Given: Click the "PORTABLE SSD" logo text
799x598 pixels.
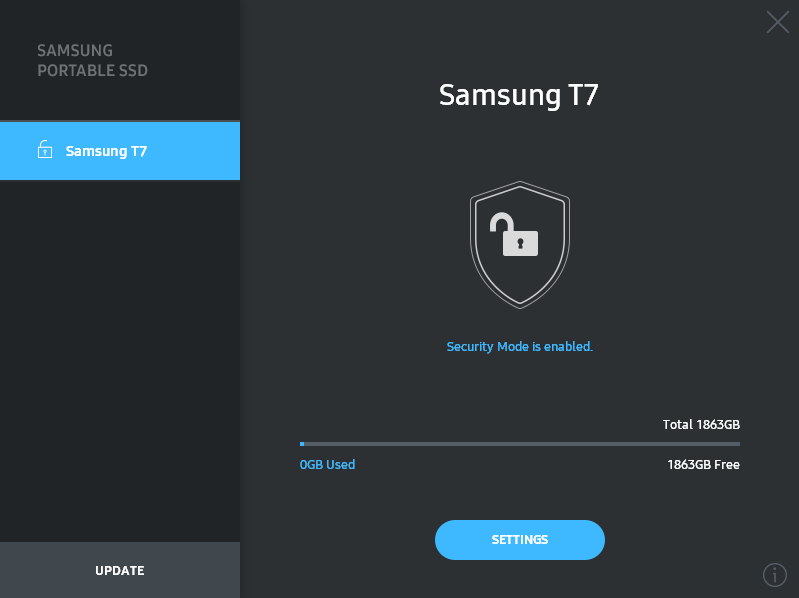Looking at the screenshot, I should coord(92,71).
